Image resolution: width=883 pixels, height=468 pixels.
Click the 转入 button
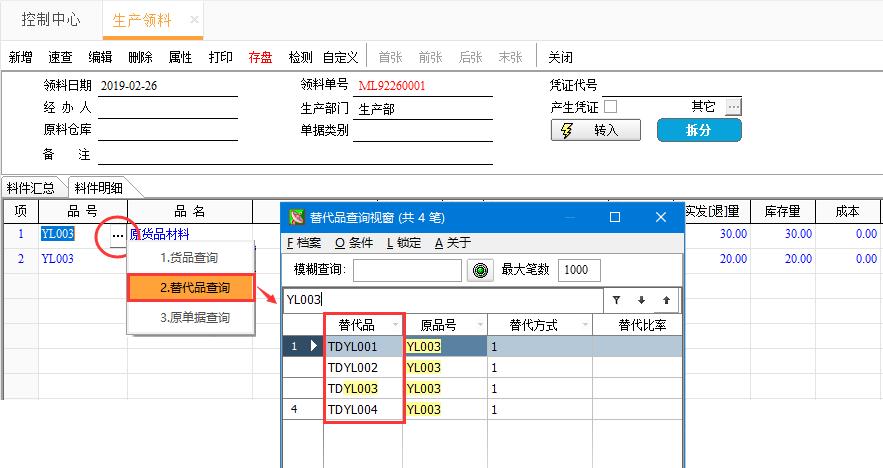click(597, 131)
